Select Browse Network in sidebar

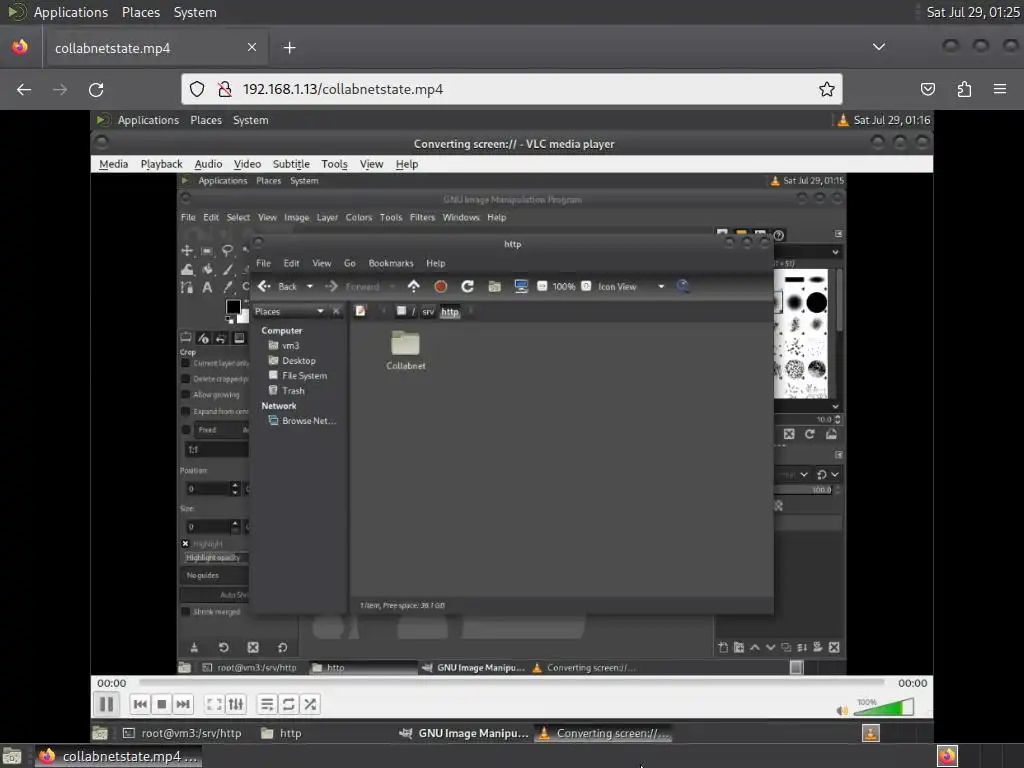(x=302, y=421)
